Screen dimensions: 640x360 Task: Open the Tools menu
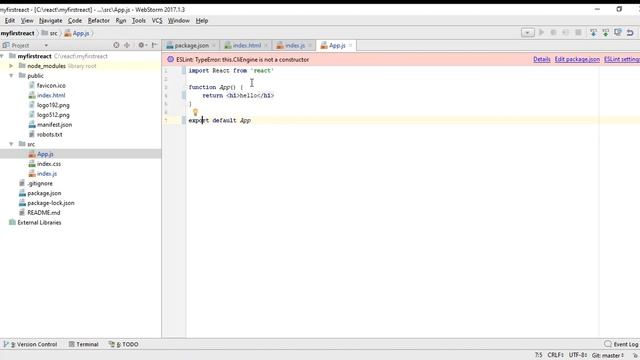[138, 20]
